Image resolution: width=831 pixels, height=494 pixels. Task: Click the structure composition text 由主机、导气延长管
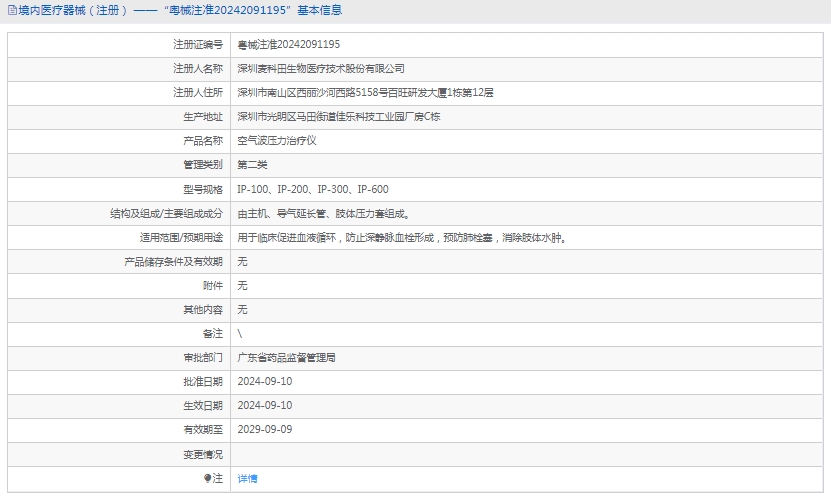coord(323,213)
